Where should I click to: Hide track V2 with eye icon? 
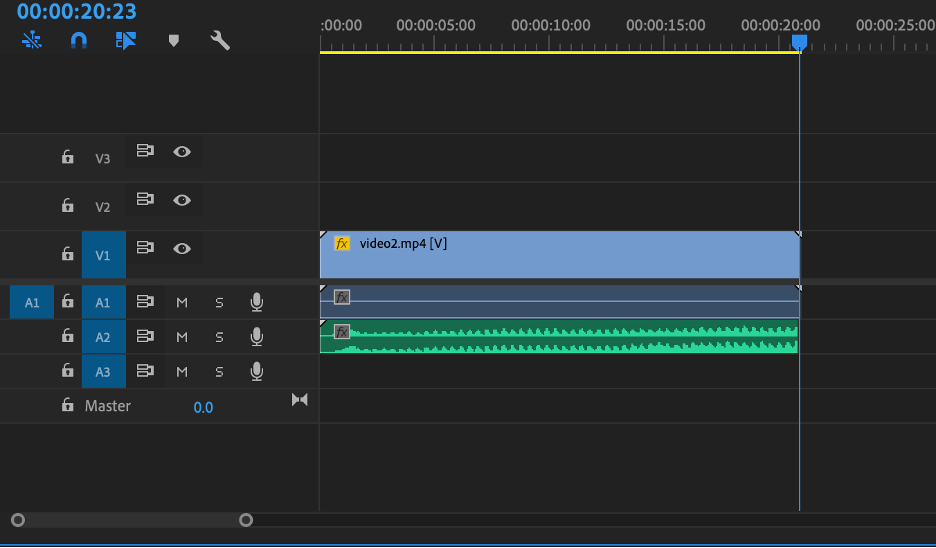pyautogui.click(x=182, y=200)
